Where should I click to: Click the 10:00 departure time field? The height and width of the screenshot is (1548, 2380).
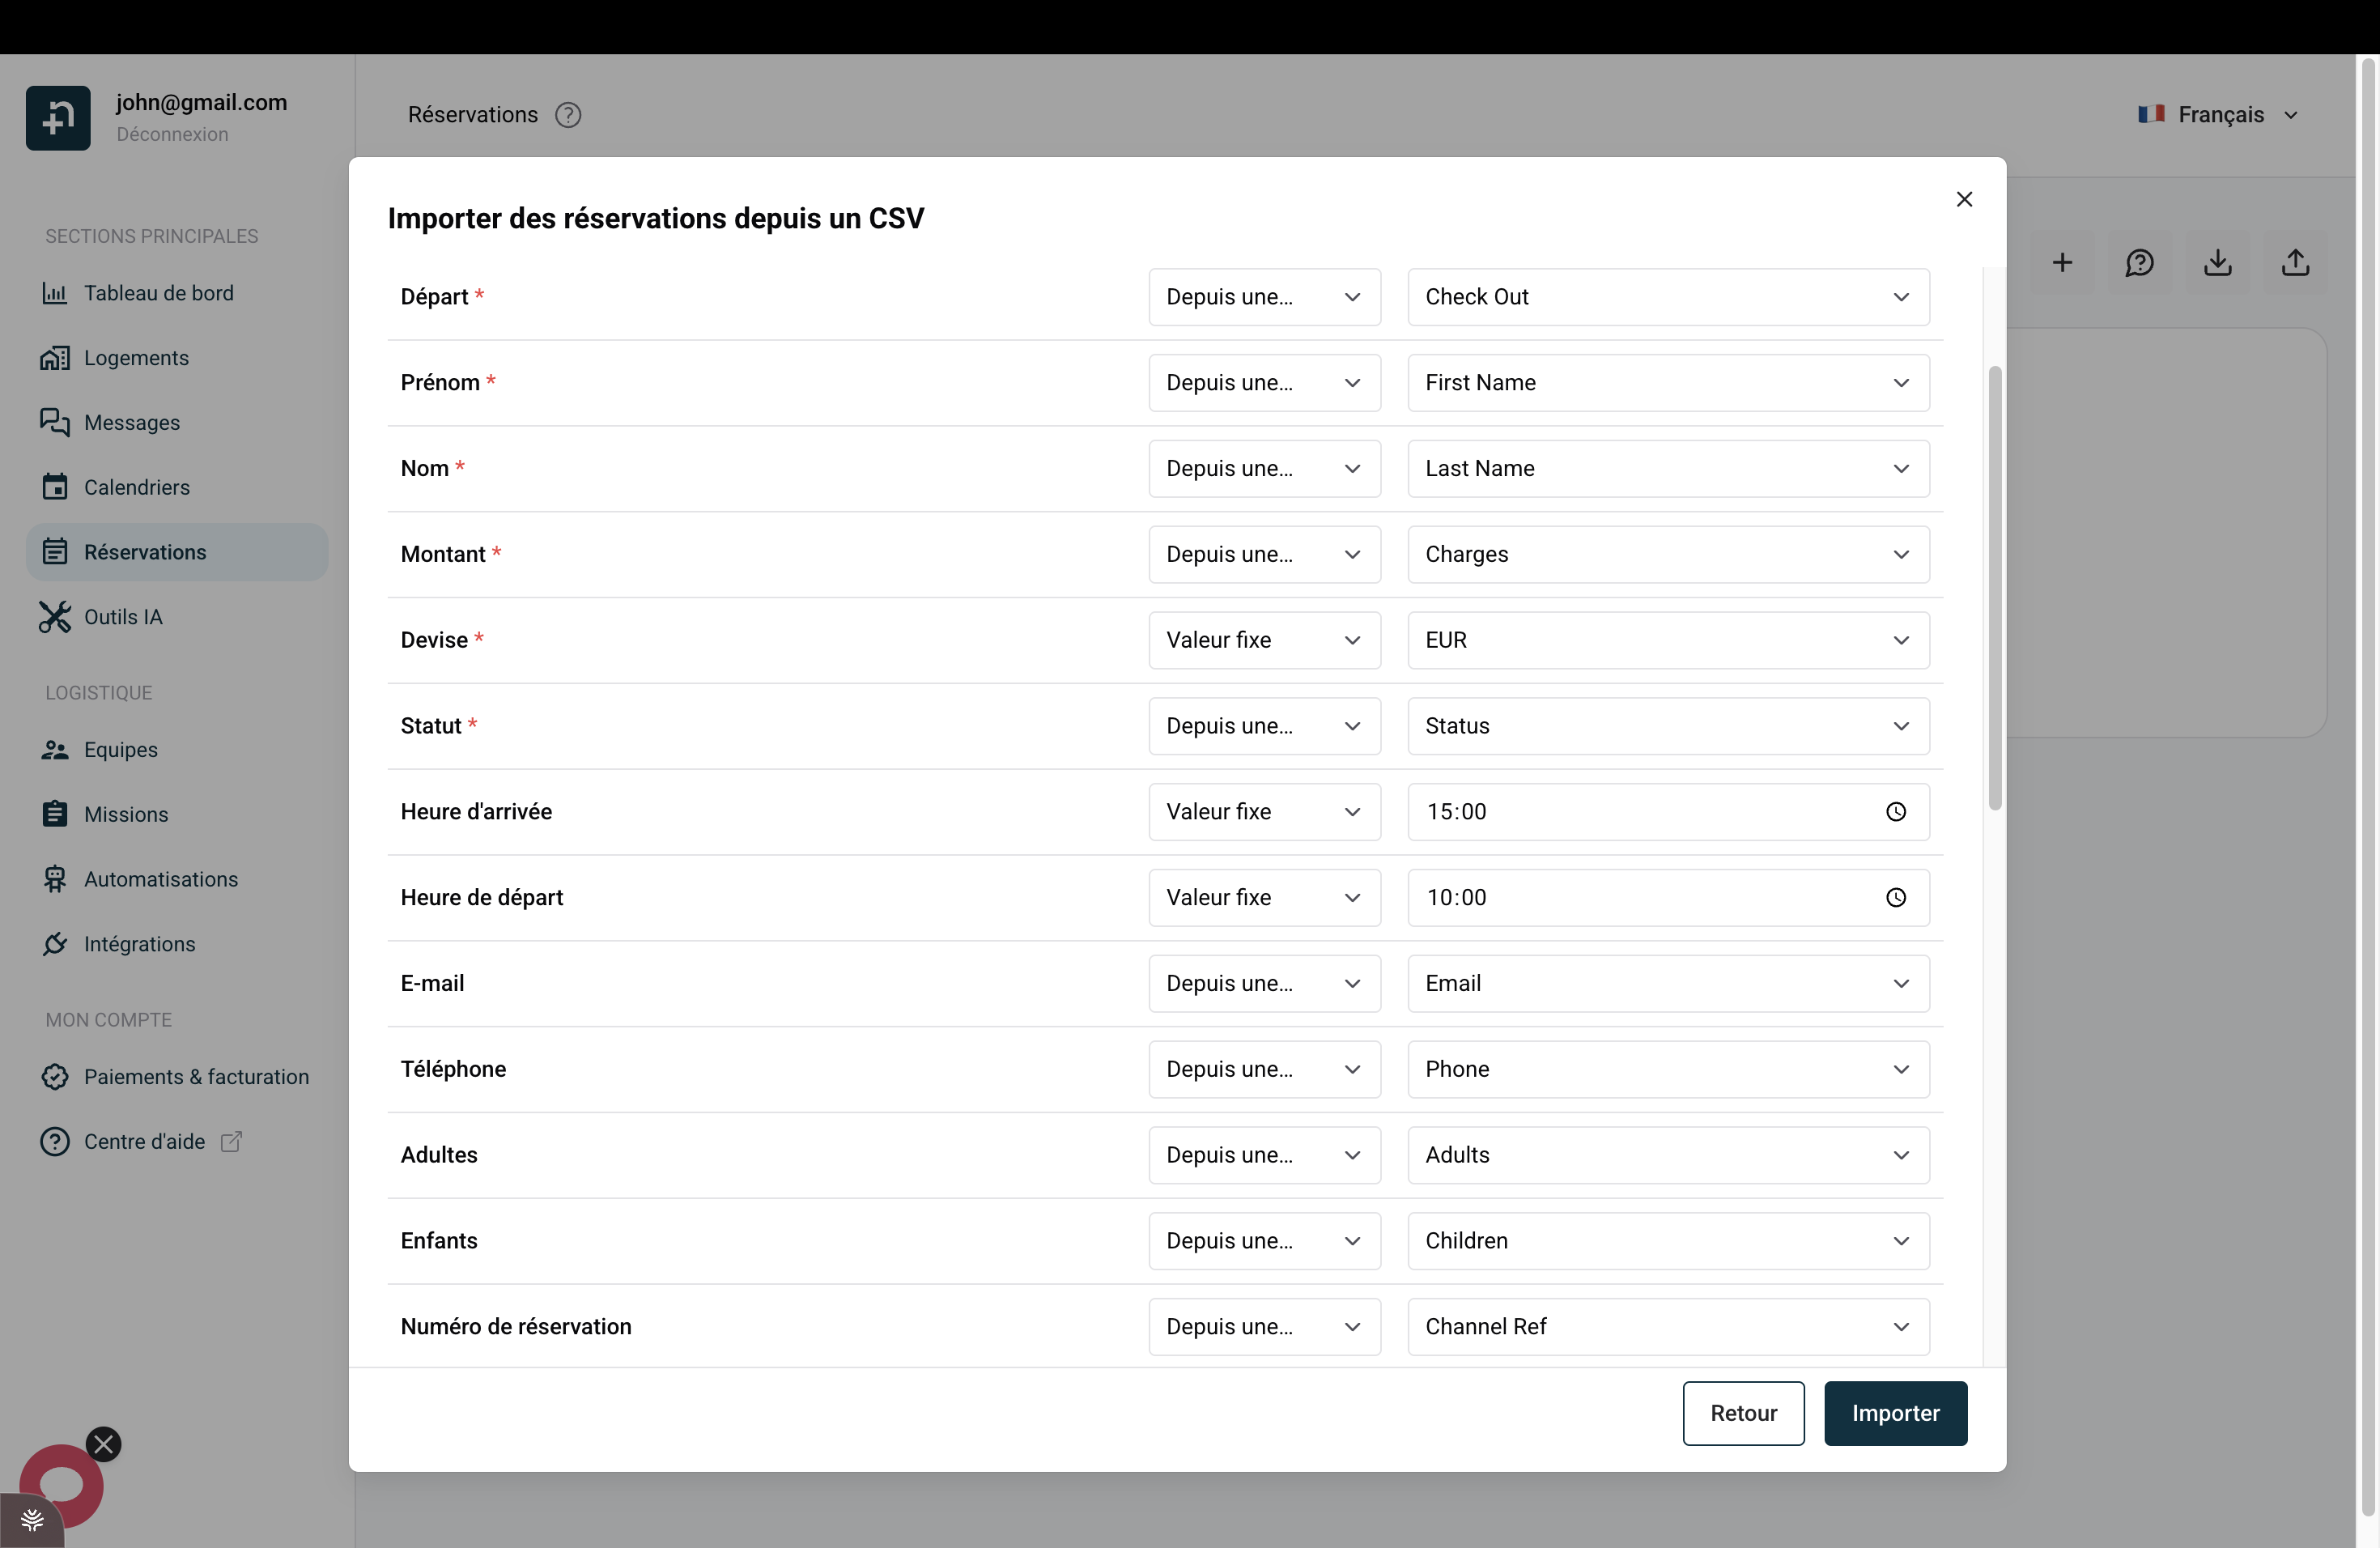click(x=1668, y=898)
